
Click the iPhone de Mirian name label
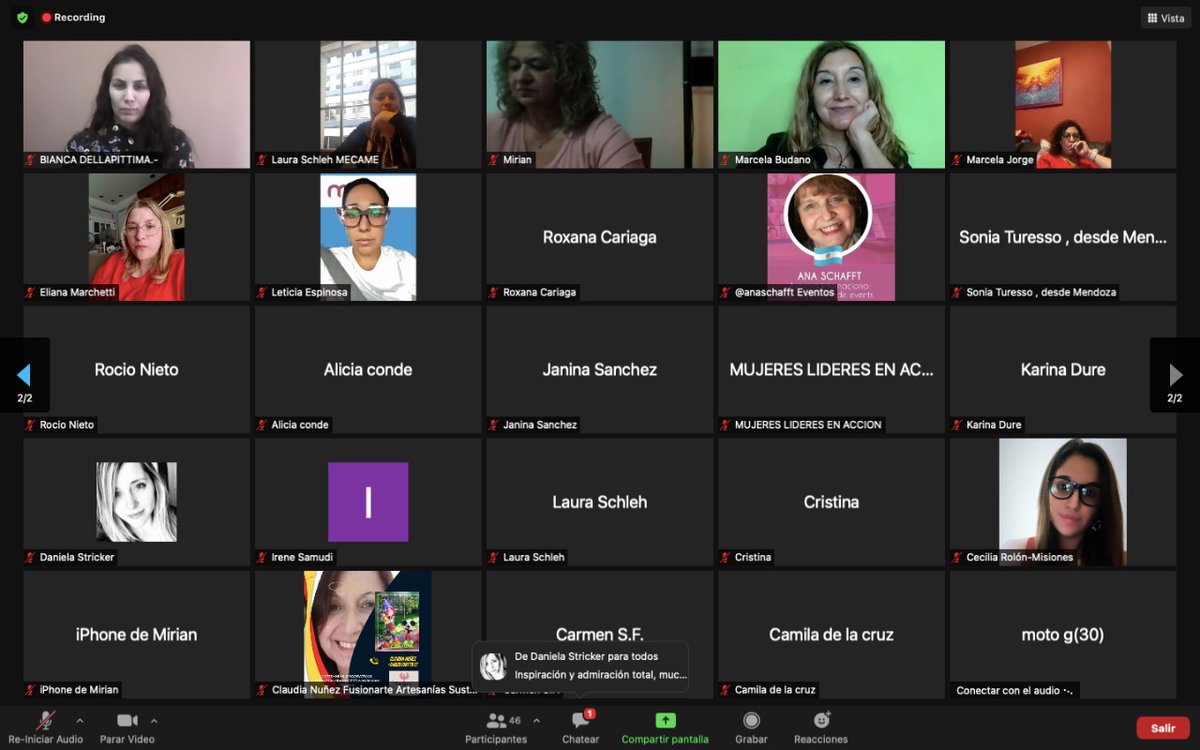79,690
